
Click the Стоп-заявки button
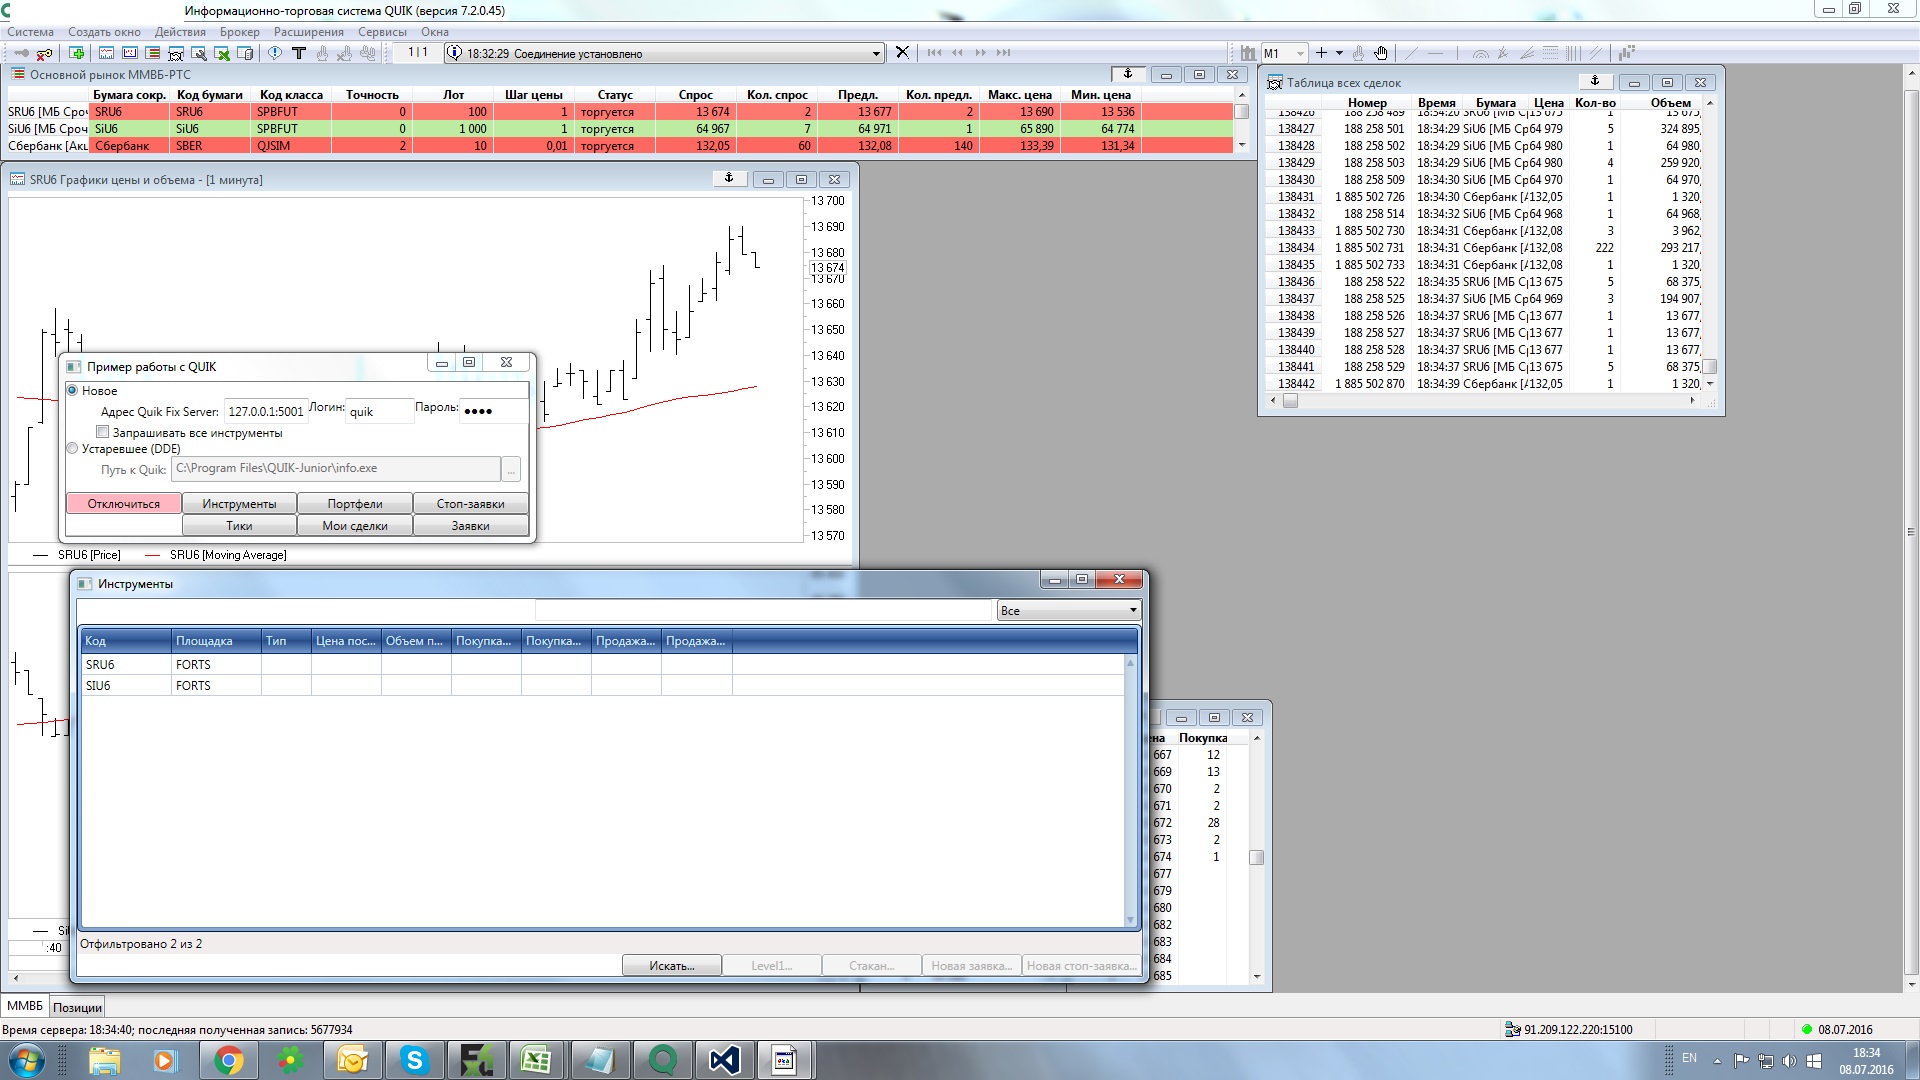coord(471,503)
